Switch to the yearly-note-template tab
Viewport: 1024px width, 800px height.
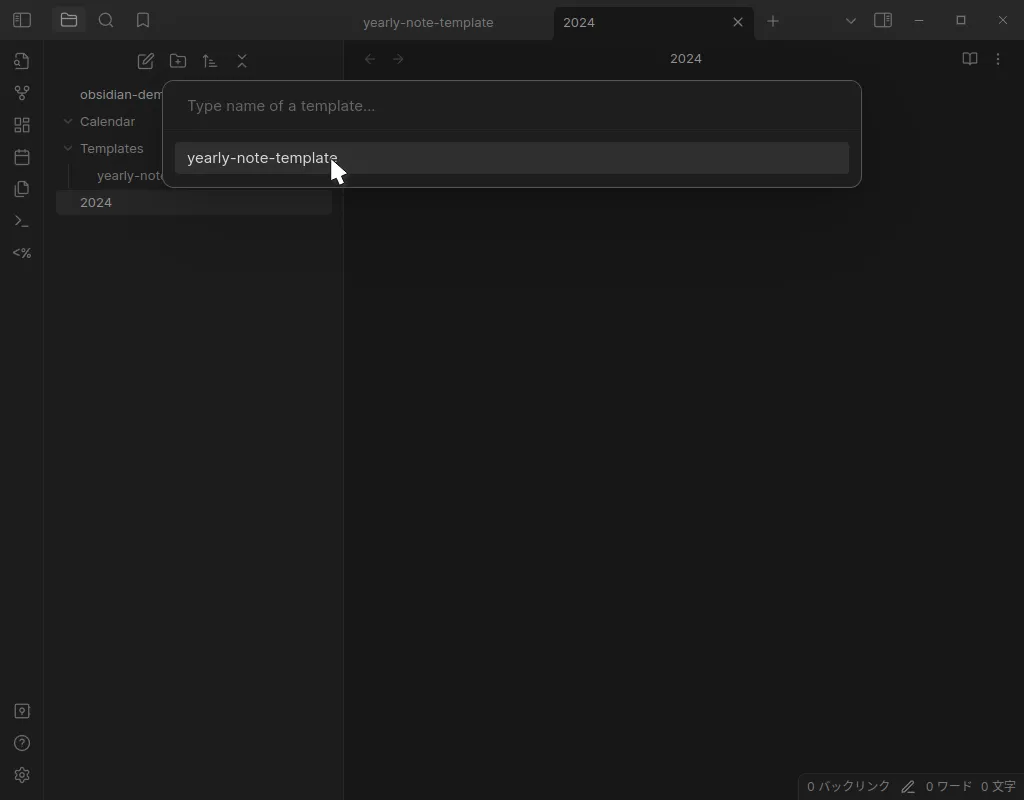pos(428,22)
